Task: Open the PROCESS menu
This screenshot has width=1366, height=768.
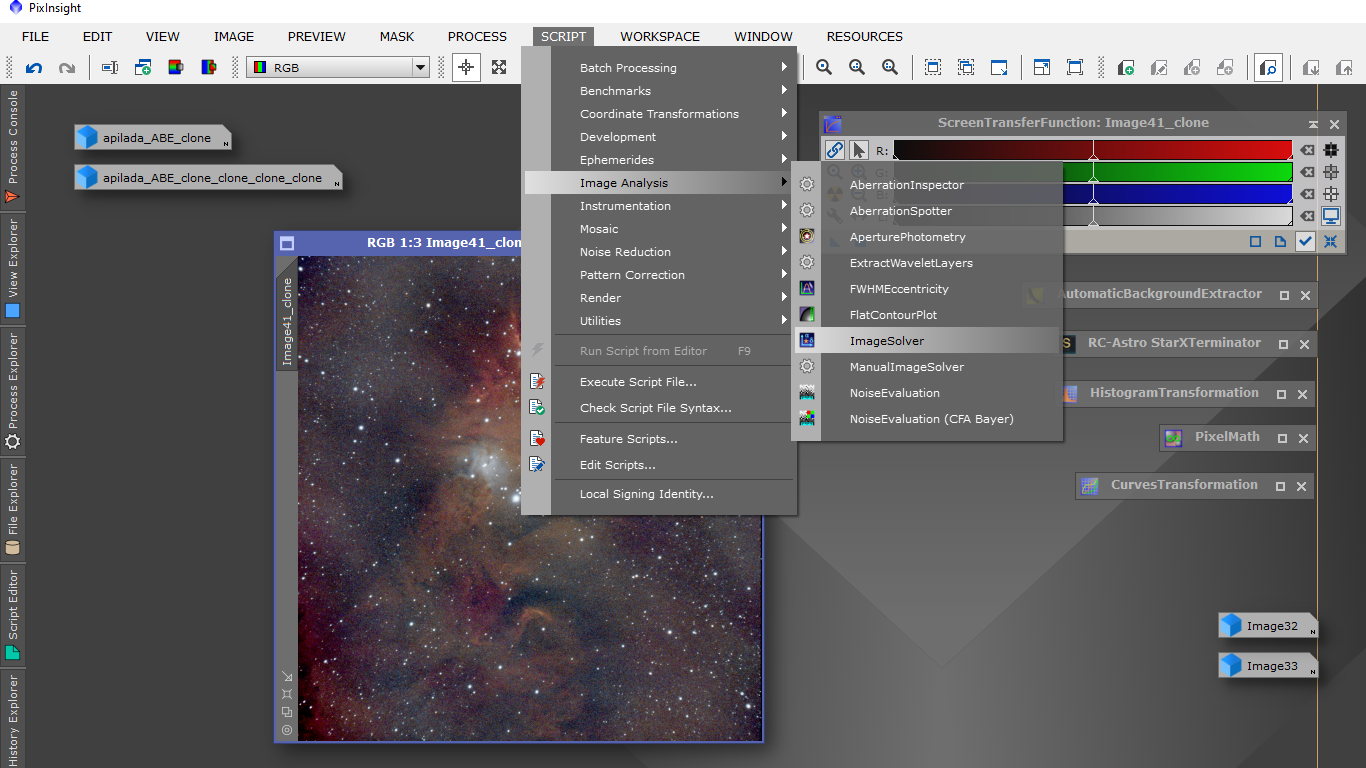Action: point(477,36)
